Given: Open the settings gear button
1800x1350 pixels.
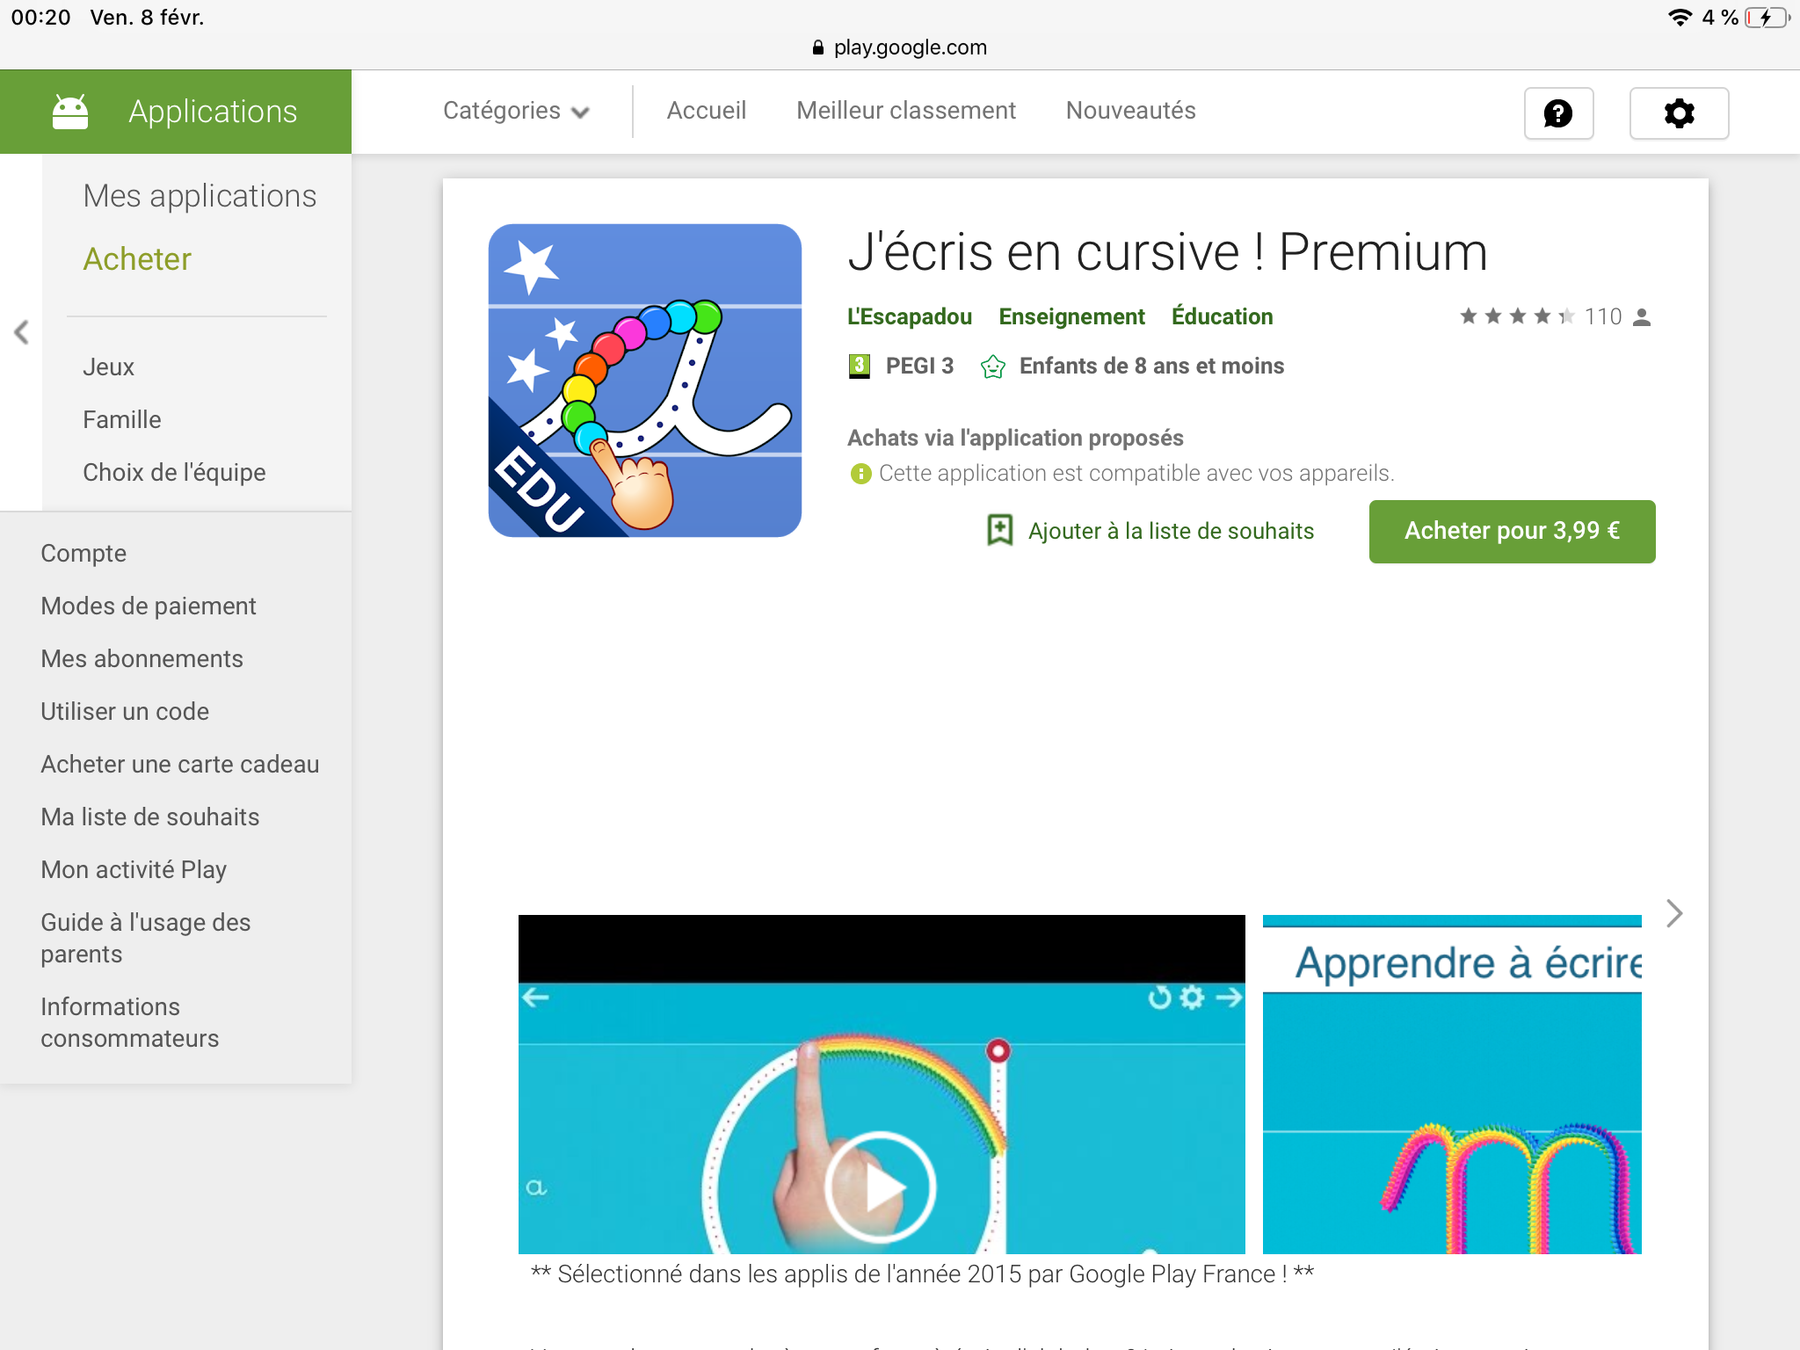Looking at the screenshot, I should pyautogui.click(x=1679, y=113).
